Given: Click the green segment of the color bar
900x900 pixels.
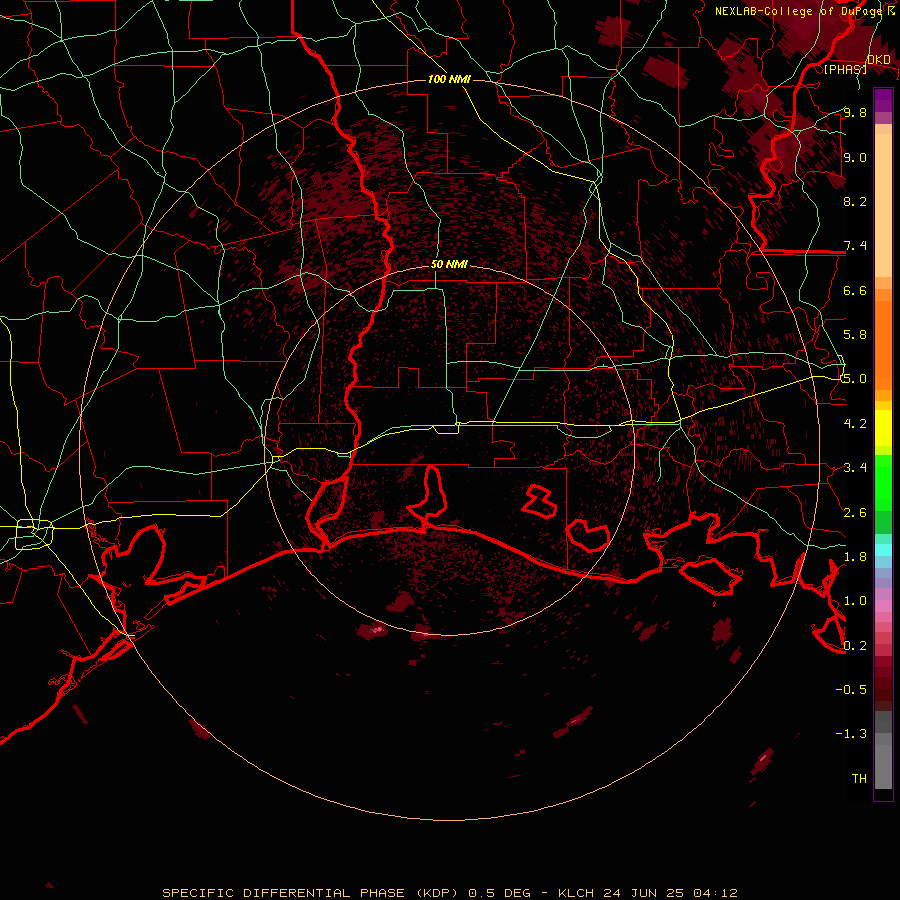Looking at the screenshot, I should (883, 482).
